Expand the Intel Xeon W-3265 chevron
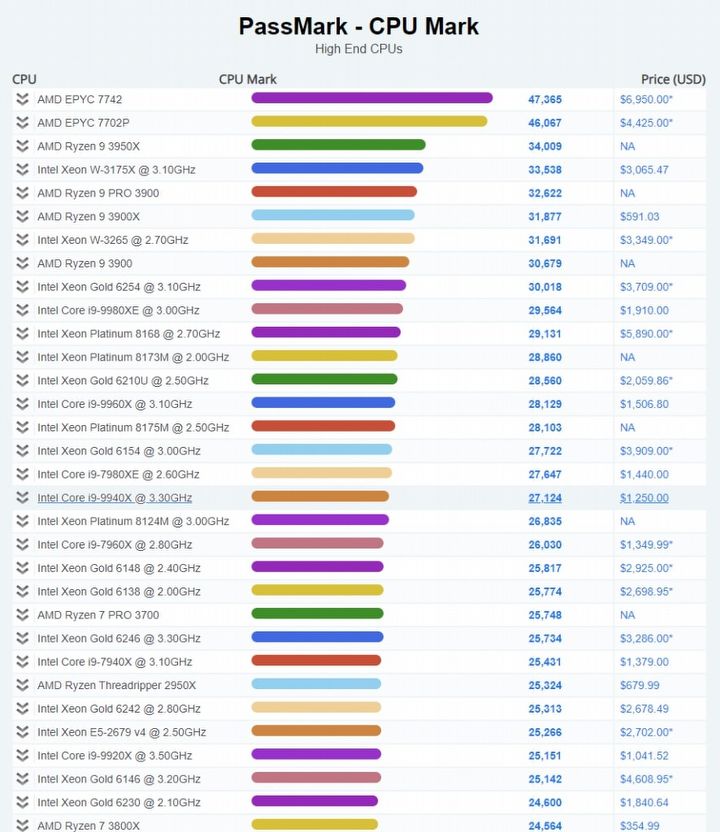The image size is (720, 832). tap(22, 240)
